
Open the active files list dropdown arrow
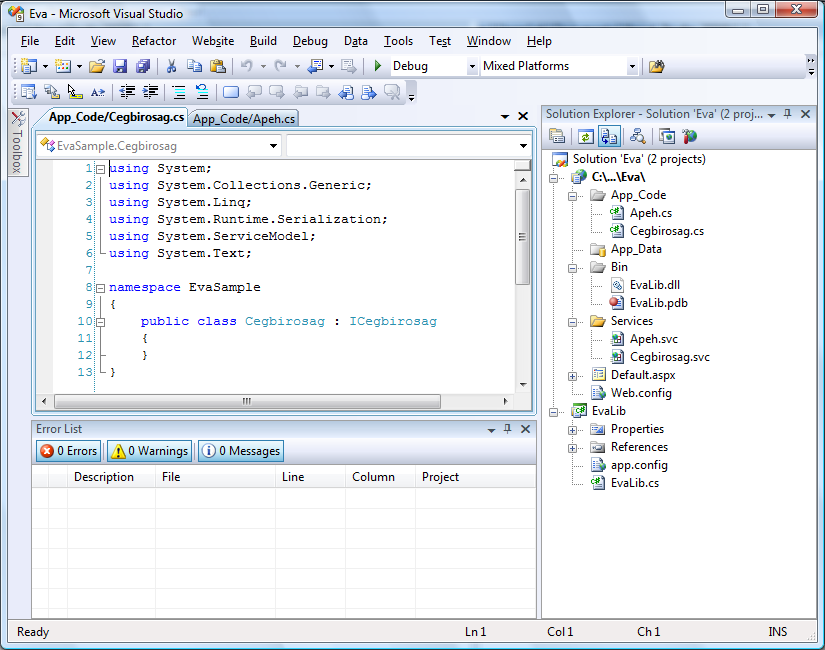tap(505, 116)
